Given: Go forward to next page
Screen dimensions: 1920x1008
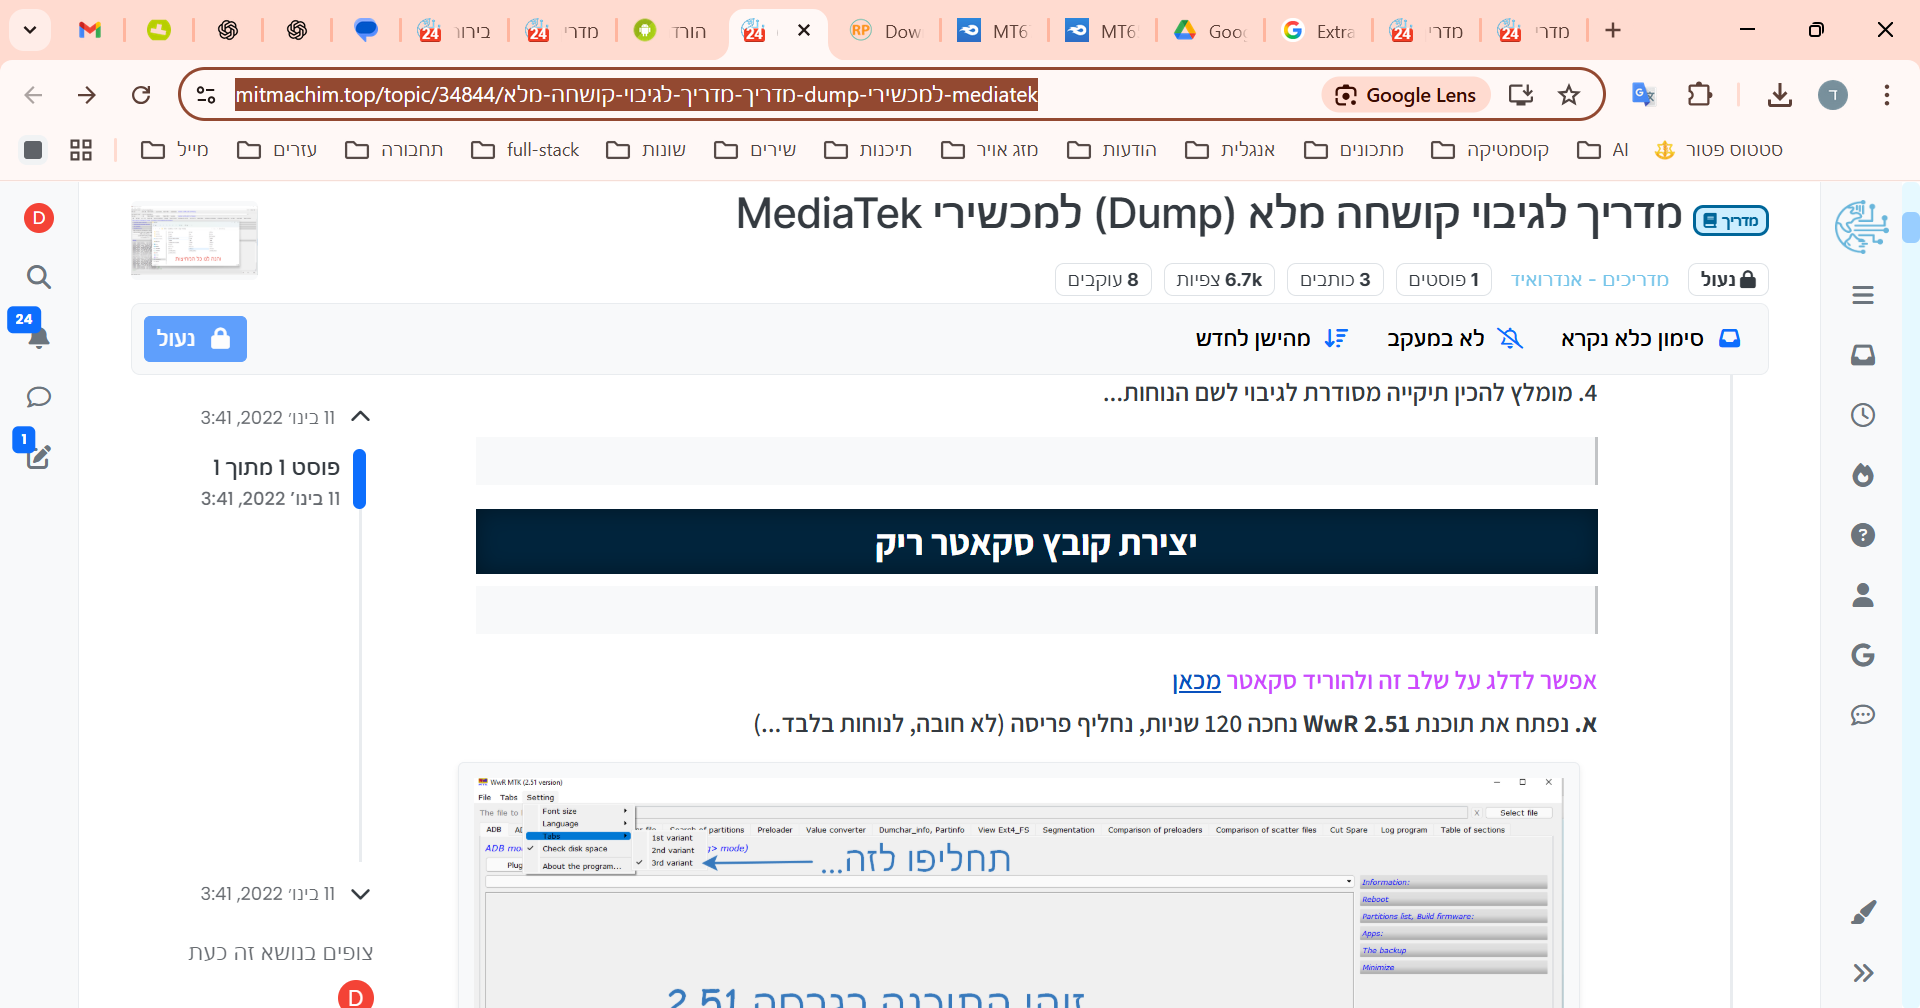Looking at the screenshot, I should pyautogui.click(x=87, y=95).
